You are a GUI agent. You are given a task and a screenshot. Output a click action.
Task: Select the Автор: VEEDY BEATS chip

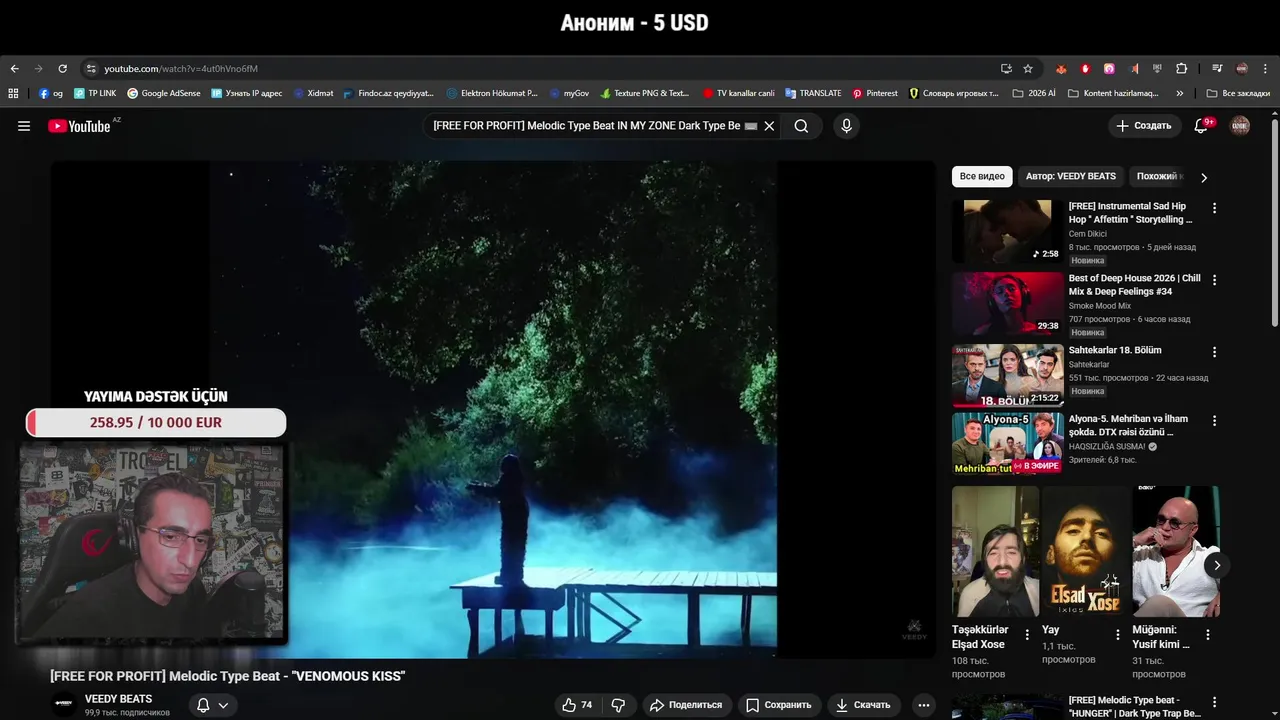point(1071,176)
